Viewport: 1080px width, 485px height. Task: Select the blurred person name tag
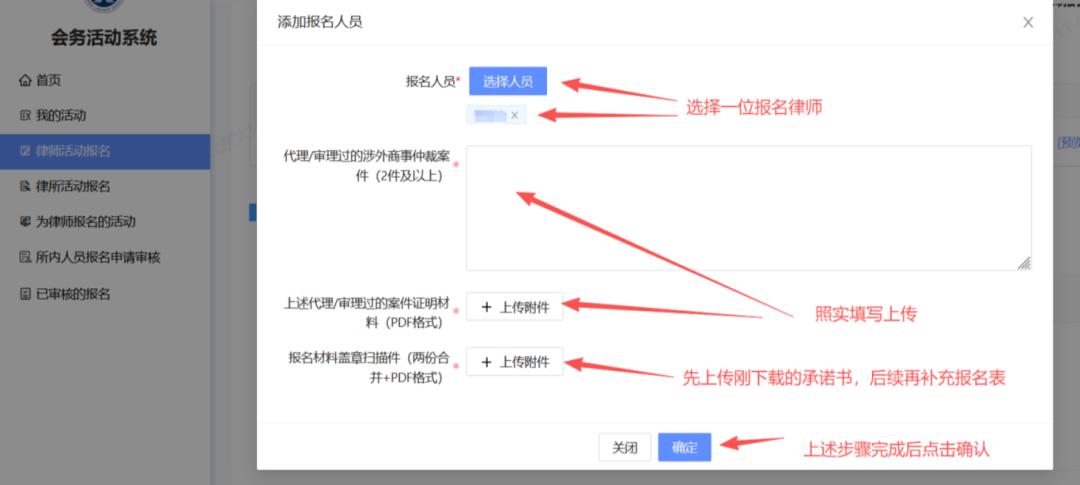(492, 116)
